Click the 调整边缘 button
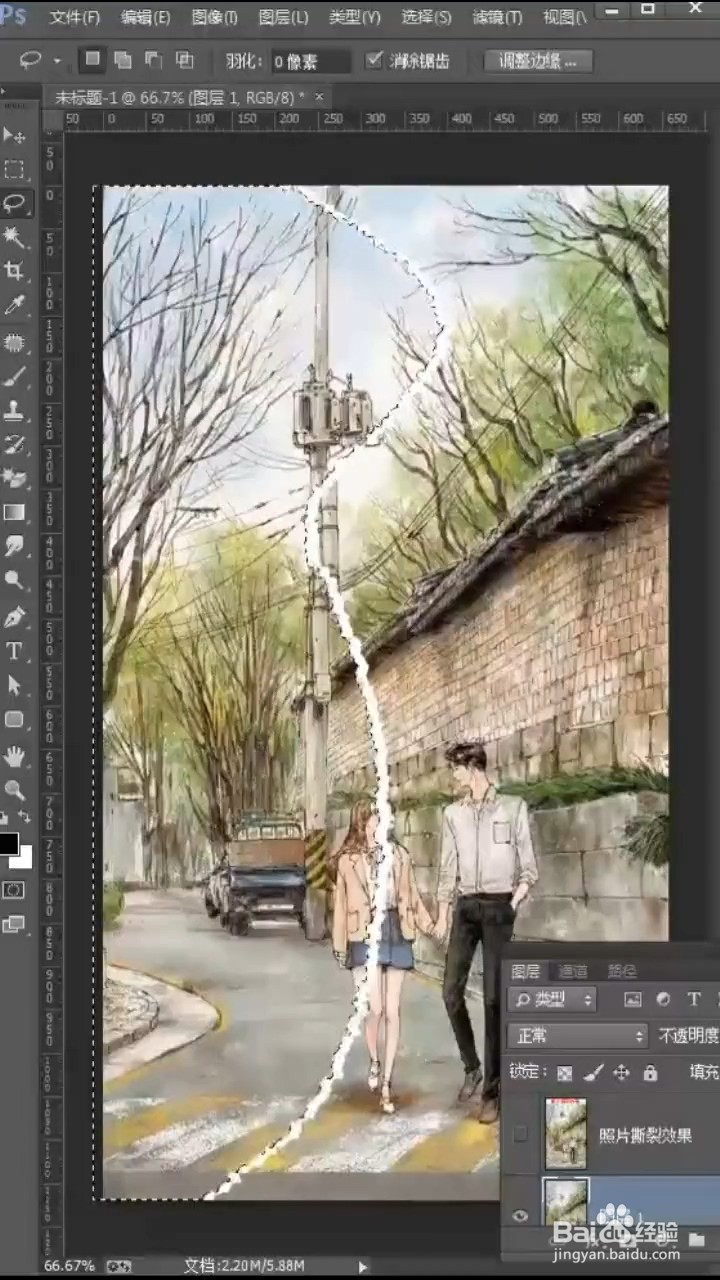Screen dimensions: 720x1280 coord(538,60)
